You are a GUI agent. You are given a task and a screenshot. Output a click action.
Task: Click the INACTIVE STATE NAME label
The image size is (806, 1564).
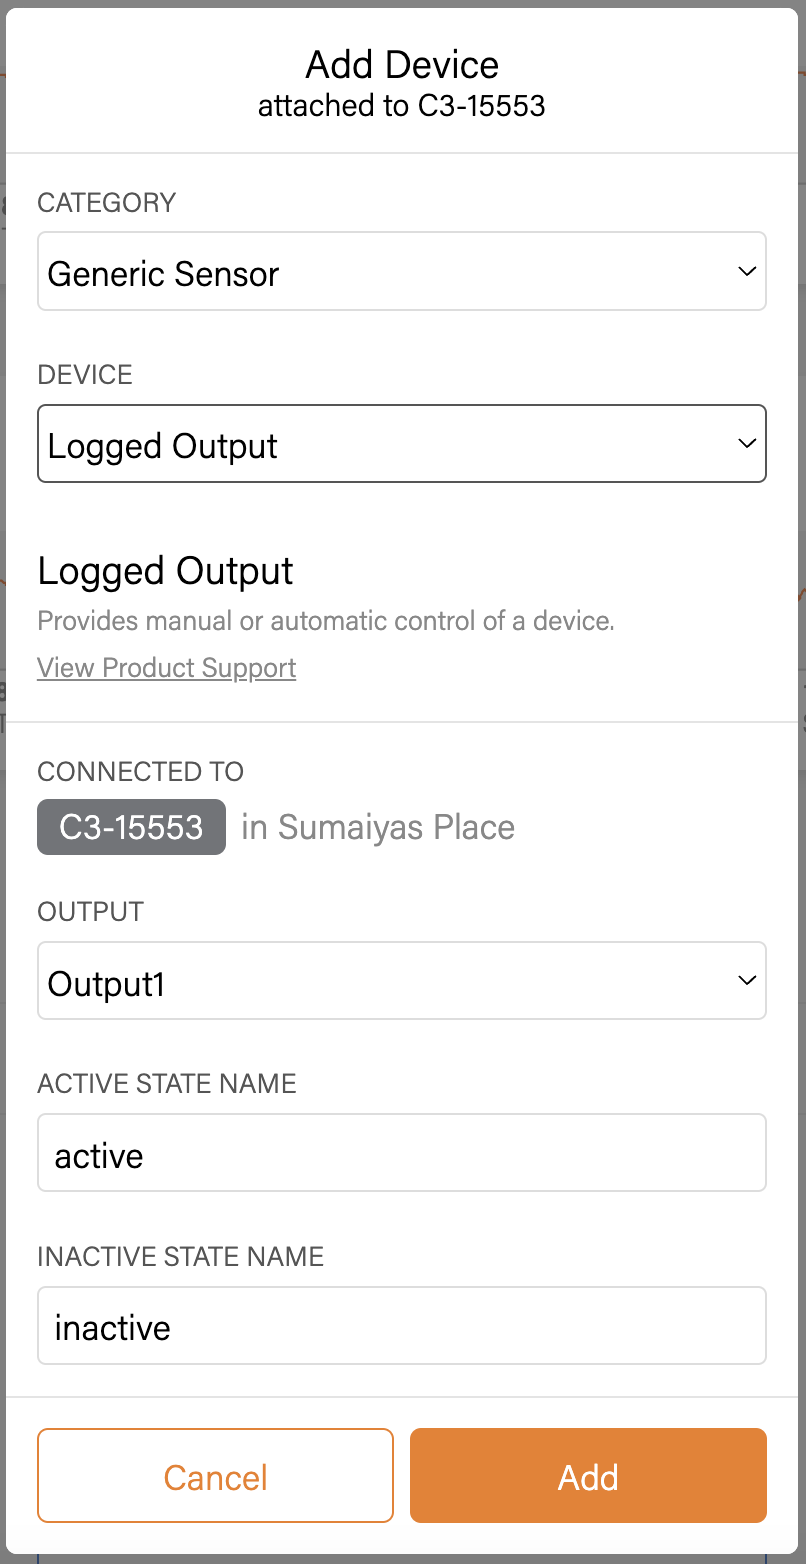180,1256
